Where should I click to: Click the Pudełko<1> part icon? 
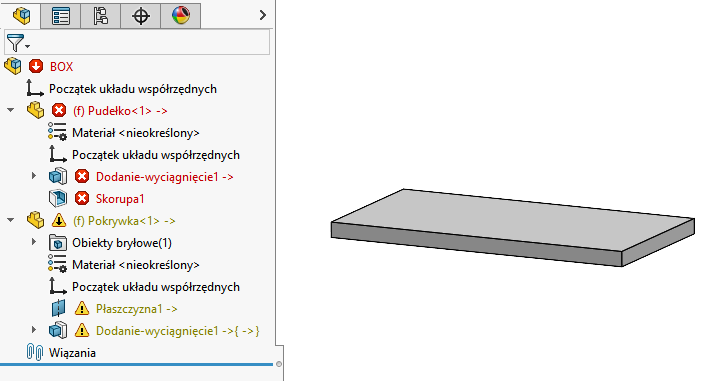click(x=36, y=111)
